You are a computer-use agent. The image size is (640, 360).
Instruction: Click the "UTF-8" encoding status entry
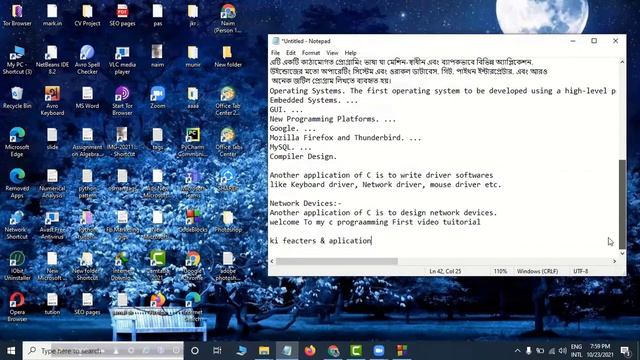tap(580, 271)
